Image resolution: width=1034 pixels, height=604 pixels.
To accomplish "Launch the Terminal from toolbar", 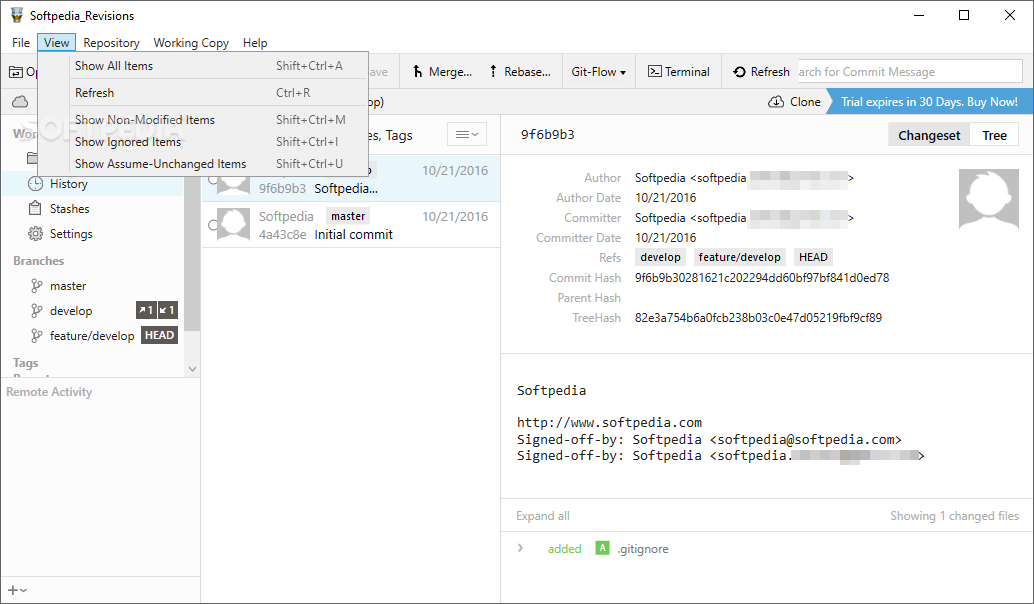I will point(679,72).
